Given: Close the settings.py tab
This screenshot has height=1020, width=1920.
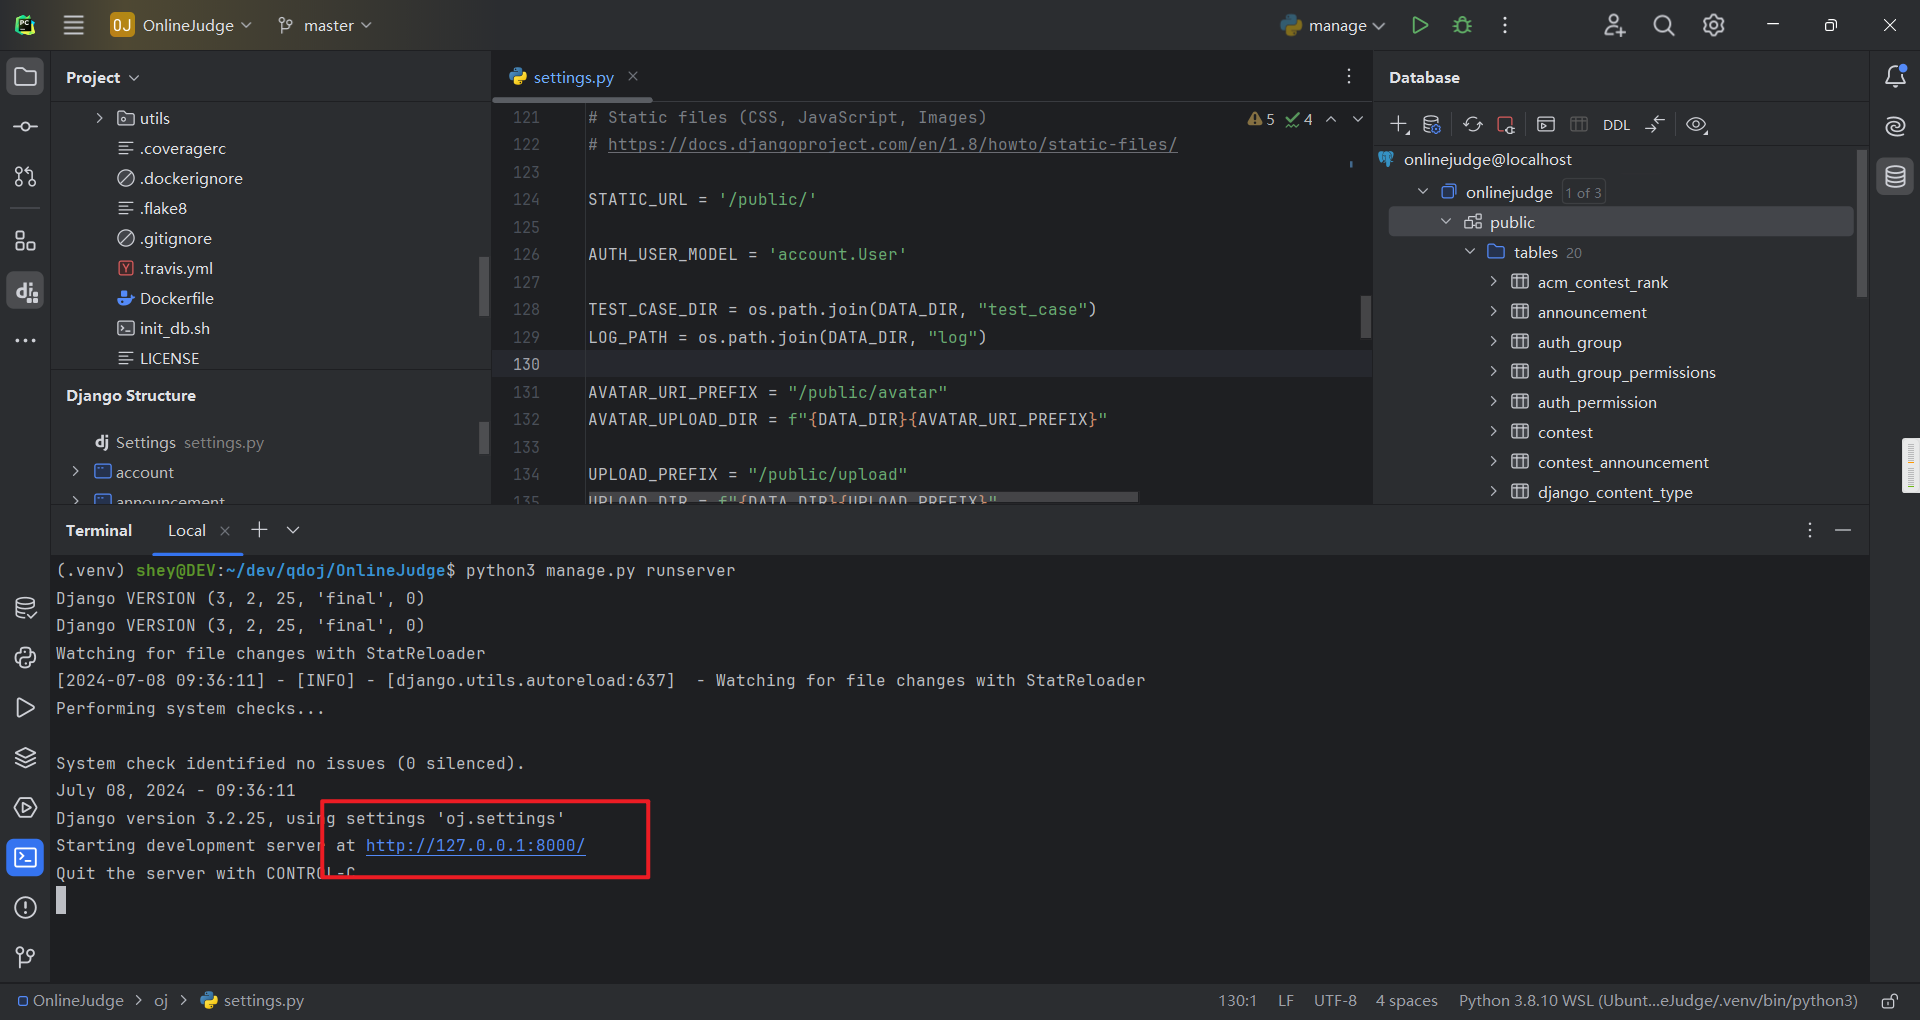Looking at the screenshot, I should [x=633, y=76].
